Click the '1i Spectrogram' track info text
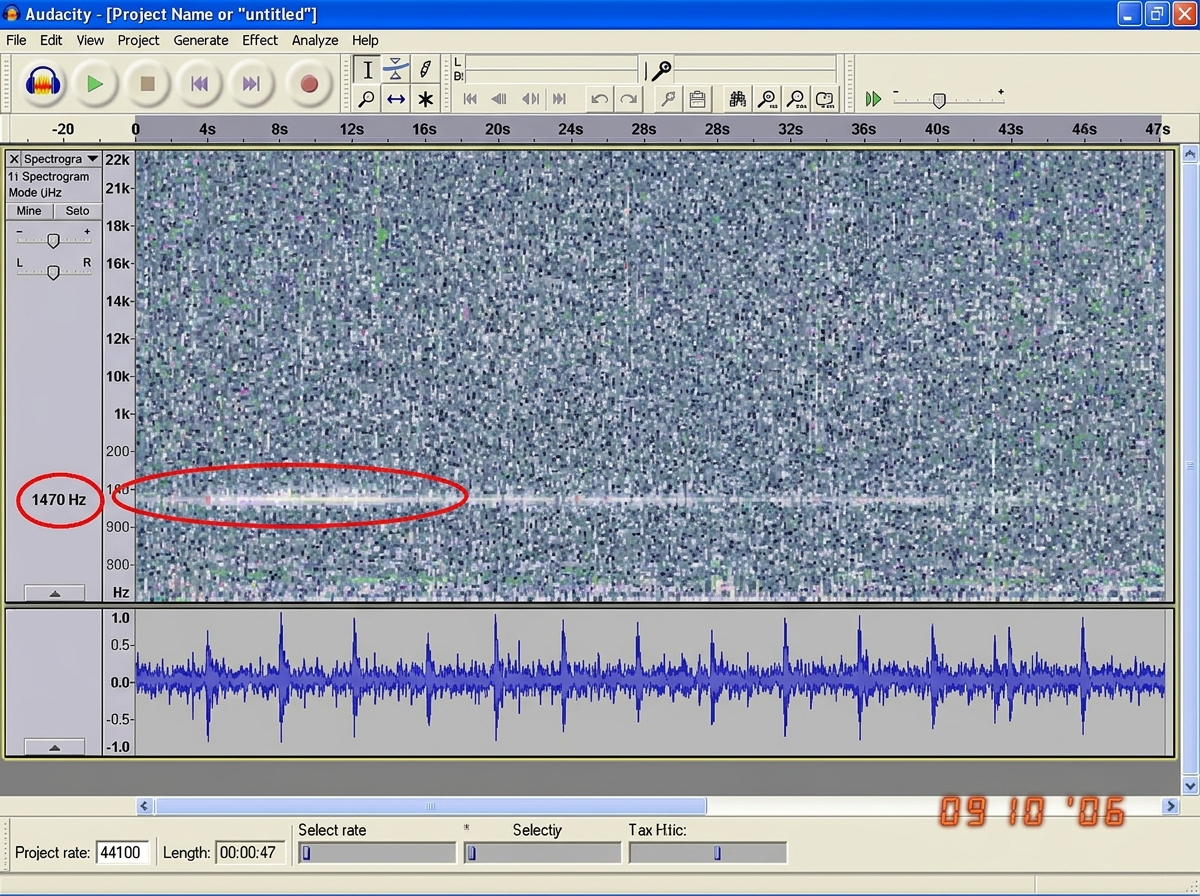1200x896 pixels. coord(49,177)
